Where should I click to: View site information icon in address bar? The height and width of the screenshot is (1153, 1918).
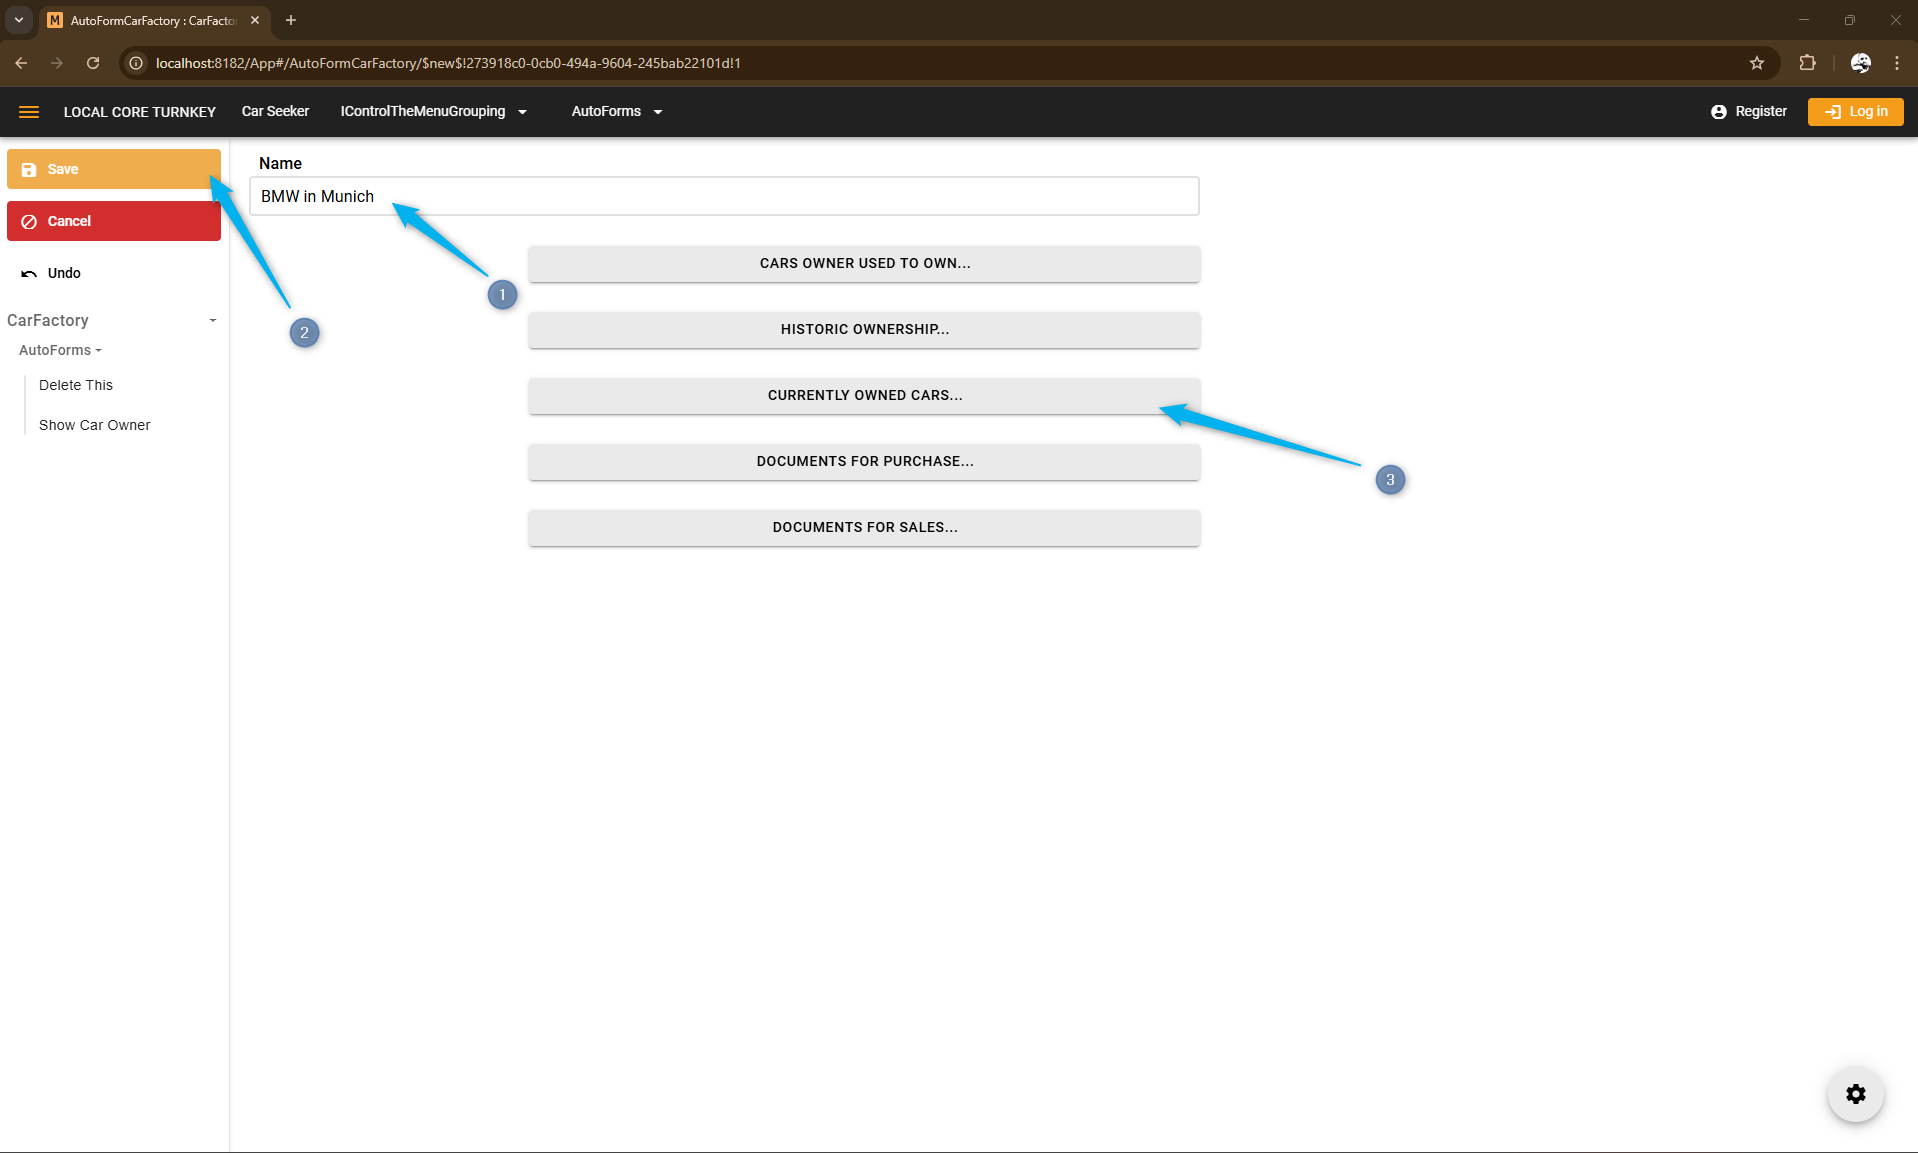(x=137, y=63)
